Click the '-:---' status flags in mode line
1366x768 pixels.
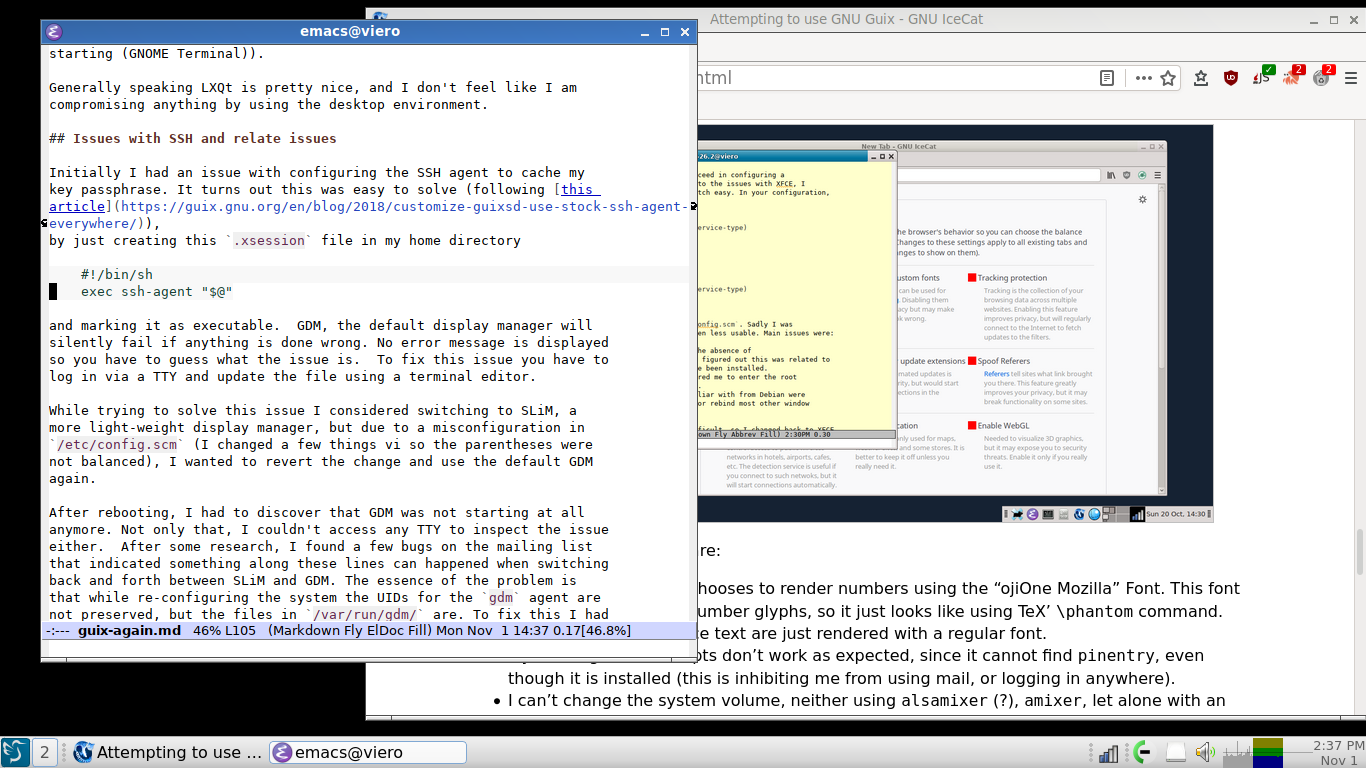pos(58,631)
